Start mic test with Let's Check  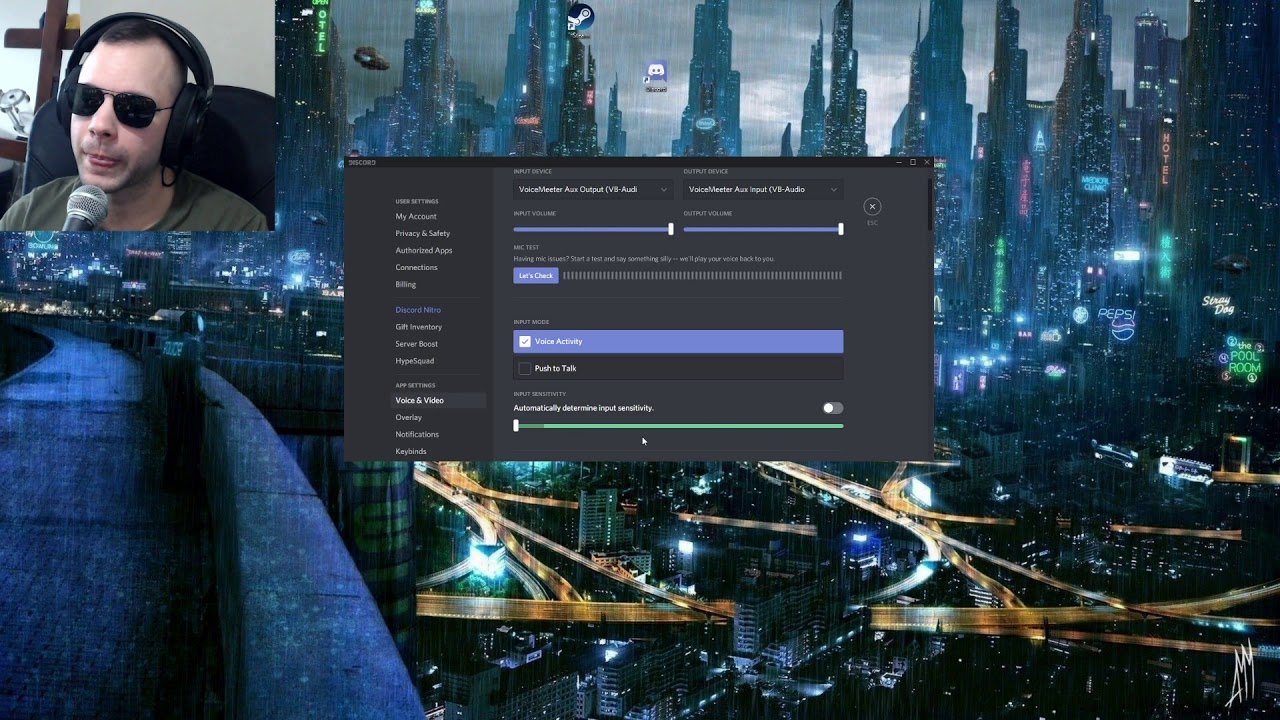click(536, 276)
